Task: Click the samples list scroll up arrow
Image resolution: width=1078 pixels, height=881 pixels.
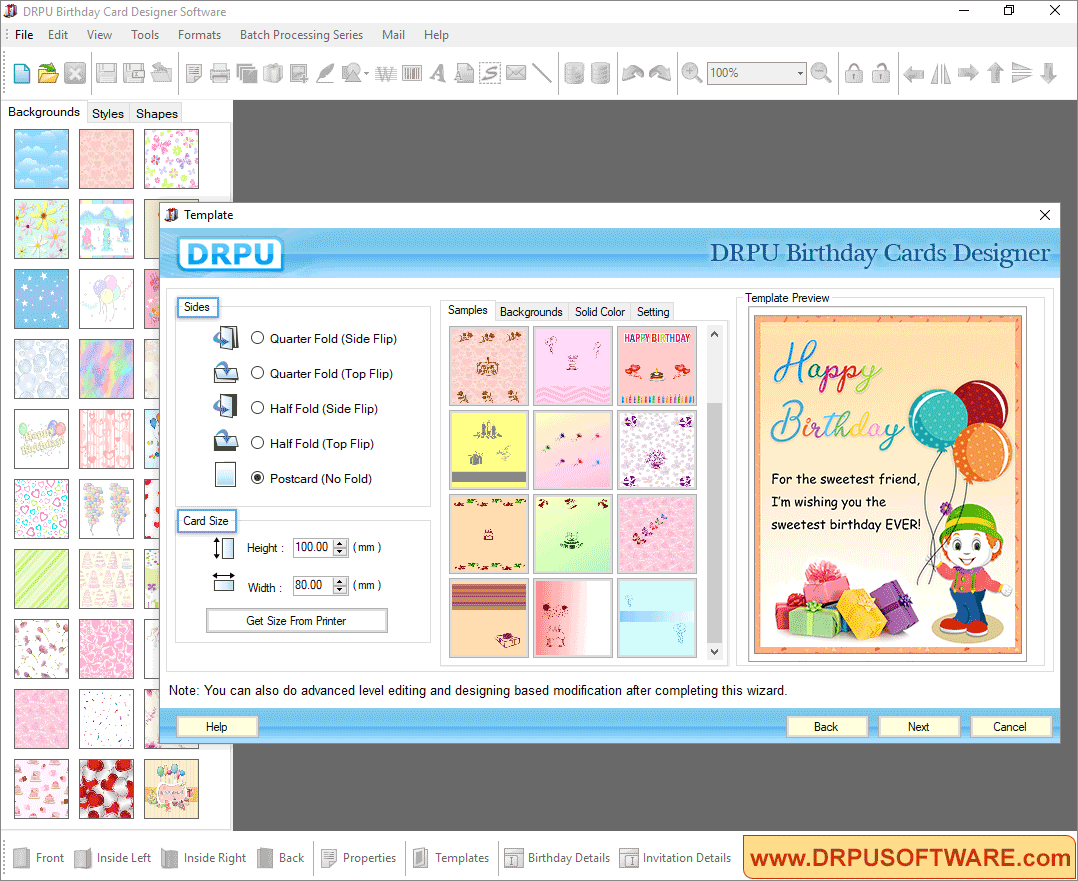Action: [x=714, y=334]
